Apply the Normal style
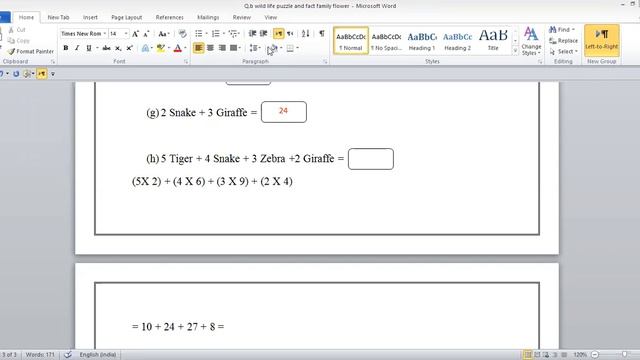This screenshot has height=360, width=640. pyautogui.click(x=351, y=40)
